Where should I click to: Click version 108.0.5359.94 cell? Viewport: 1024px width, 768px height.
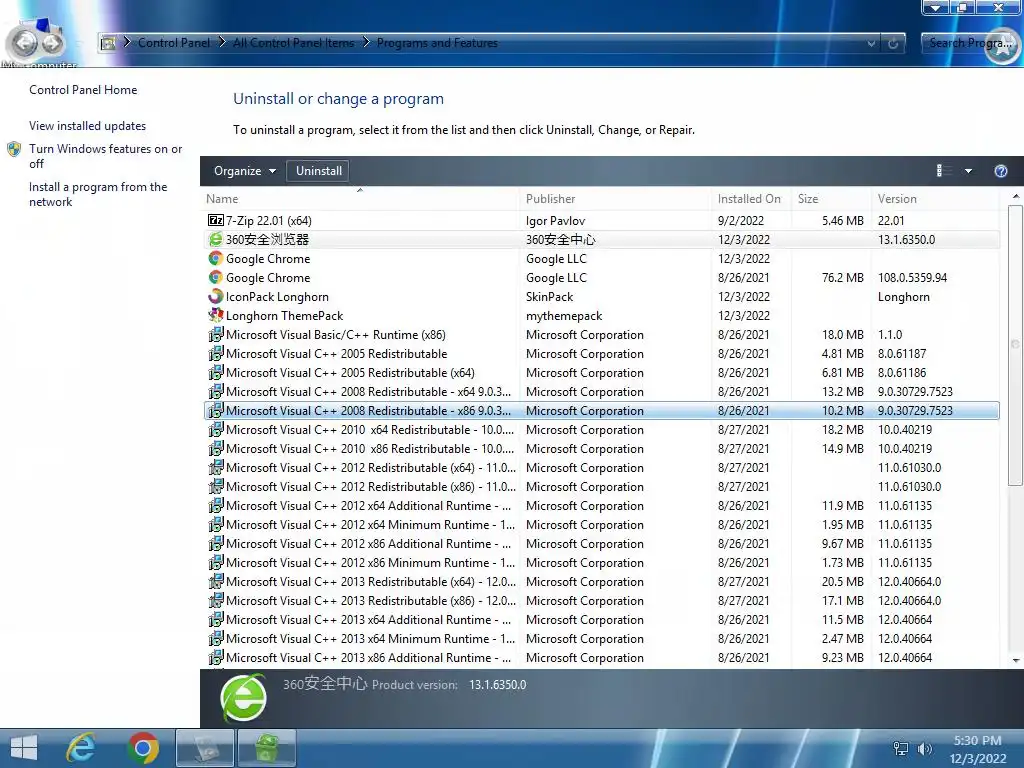[x=912, y=278]
